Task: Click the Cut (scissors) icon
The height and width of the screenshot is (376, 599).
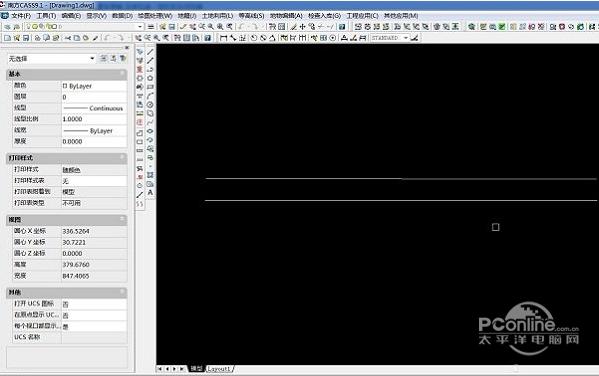Action: (68, 38)
